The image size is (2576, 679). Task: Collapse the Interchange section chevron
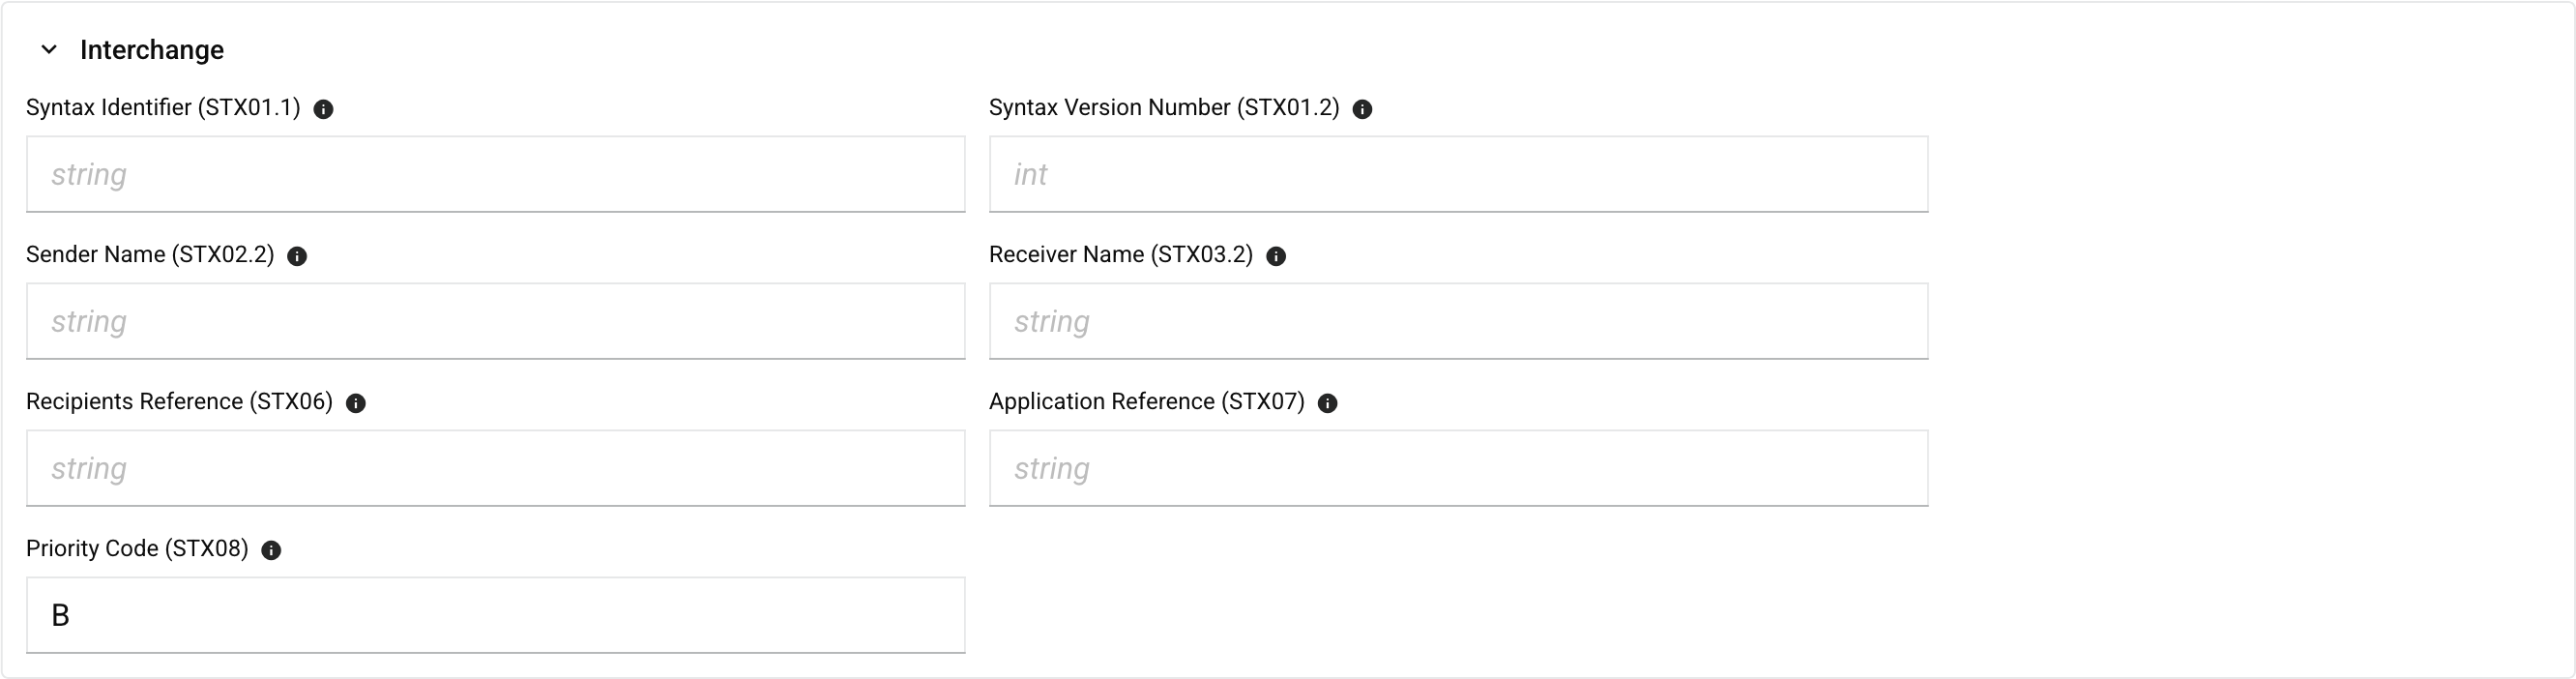tap(49, 50)
